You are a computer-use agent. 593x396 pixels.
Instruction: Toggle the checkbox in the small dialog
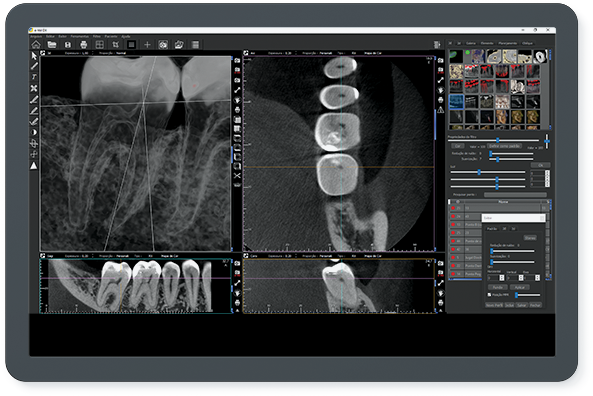coord(489,295)
